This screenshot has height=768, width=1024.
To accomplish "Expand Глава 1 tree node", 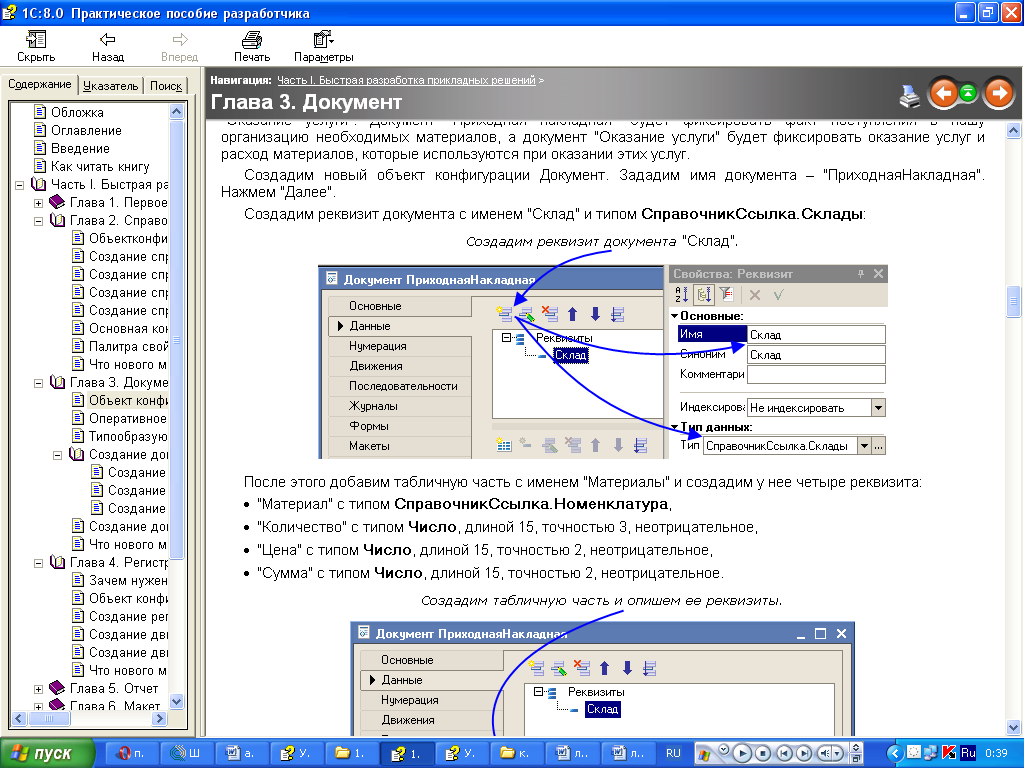I will 38,203.
